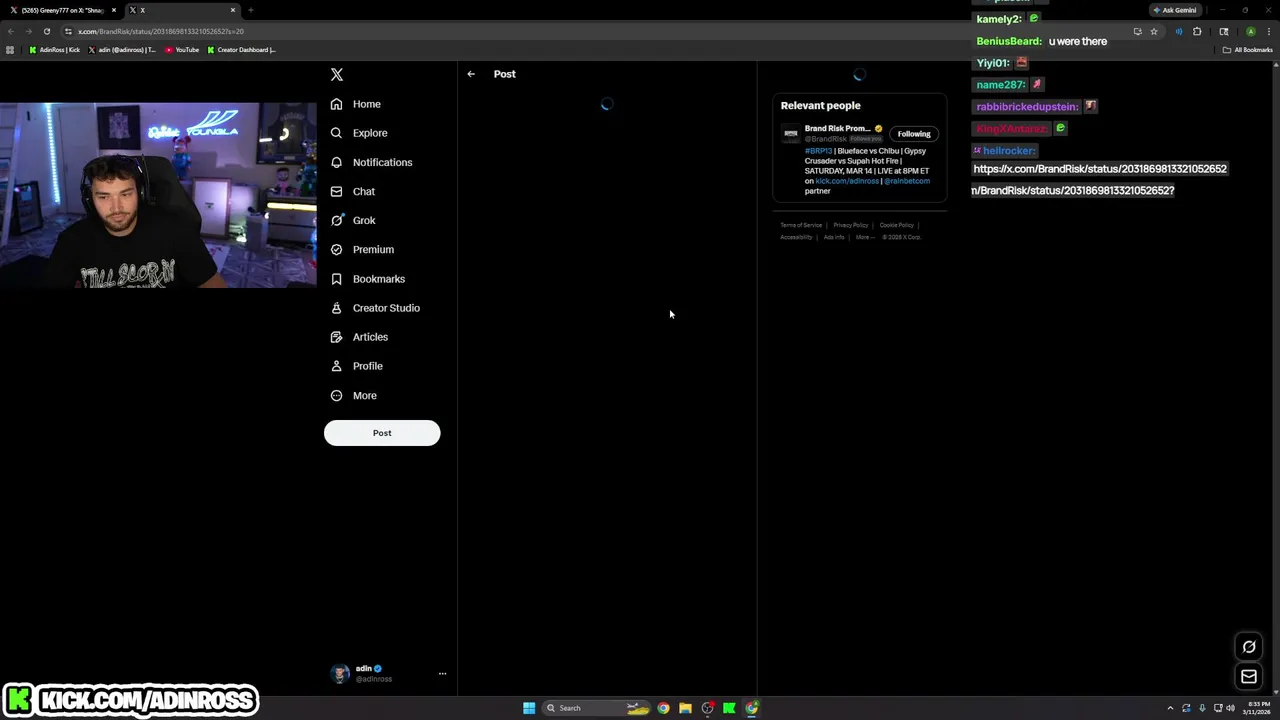Click the browser back arrow
The width and height of the screenshot is (1280, 720).
pyautogui.click(x=11, y=31)
